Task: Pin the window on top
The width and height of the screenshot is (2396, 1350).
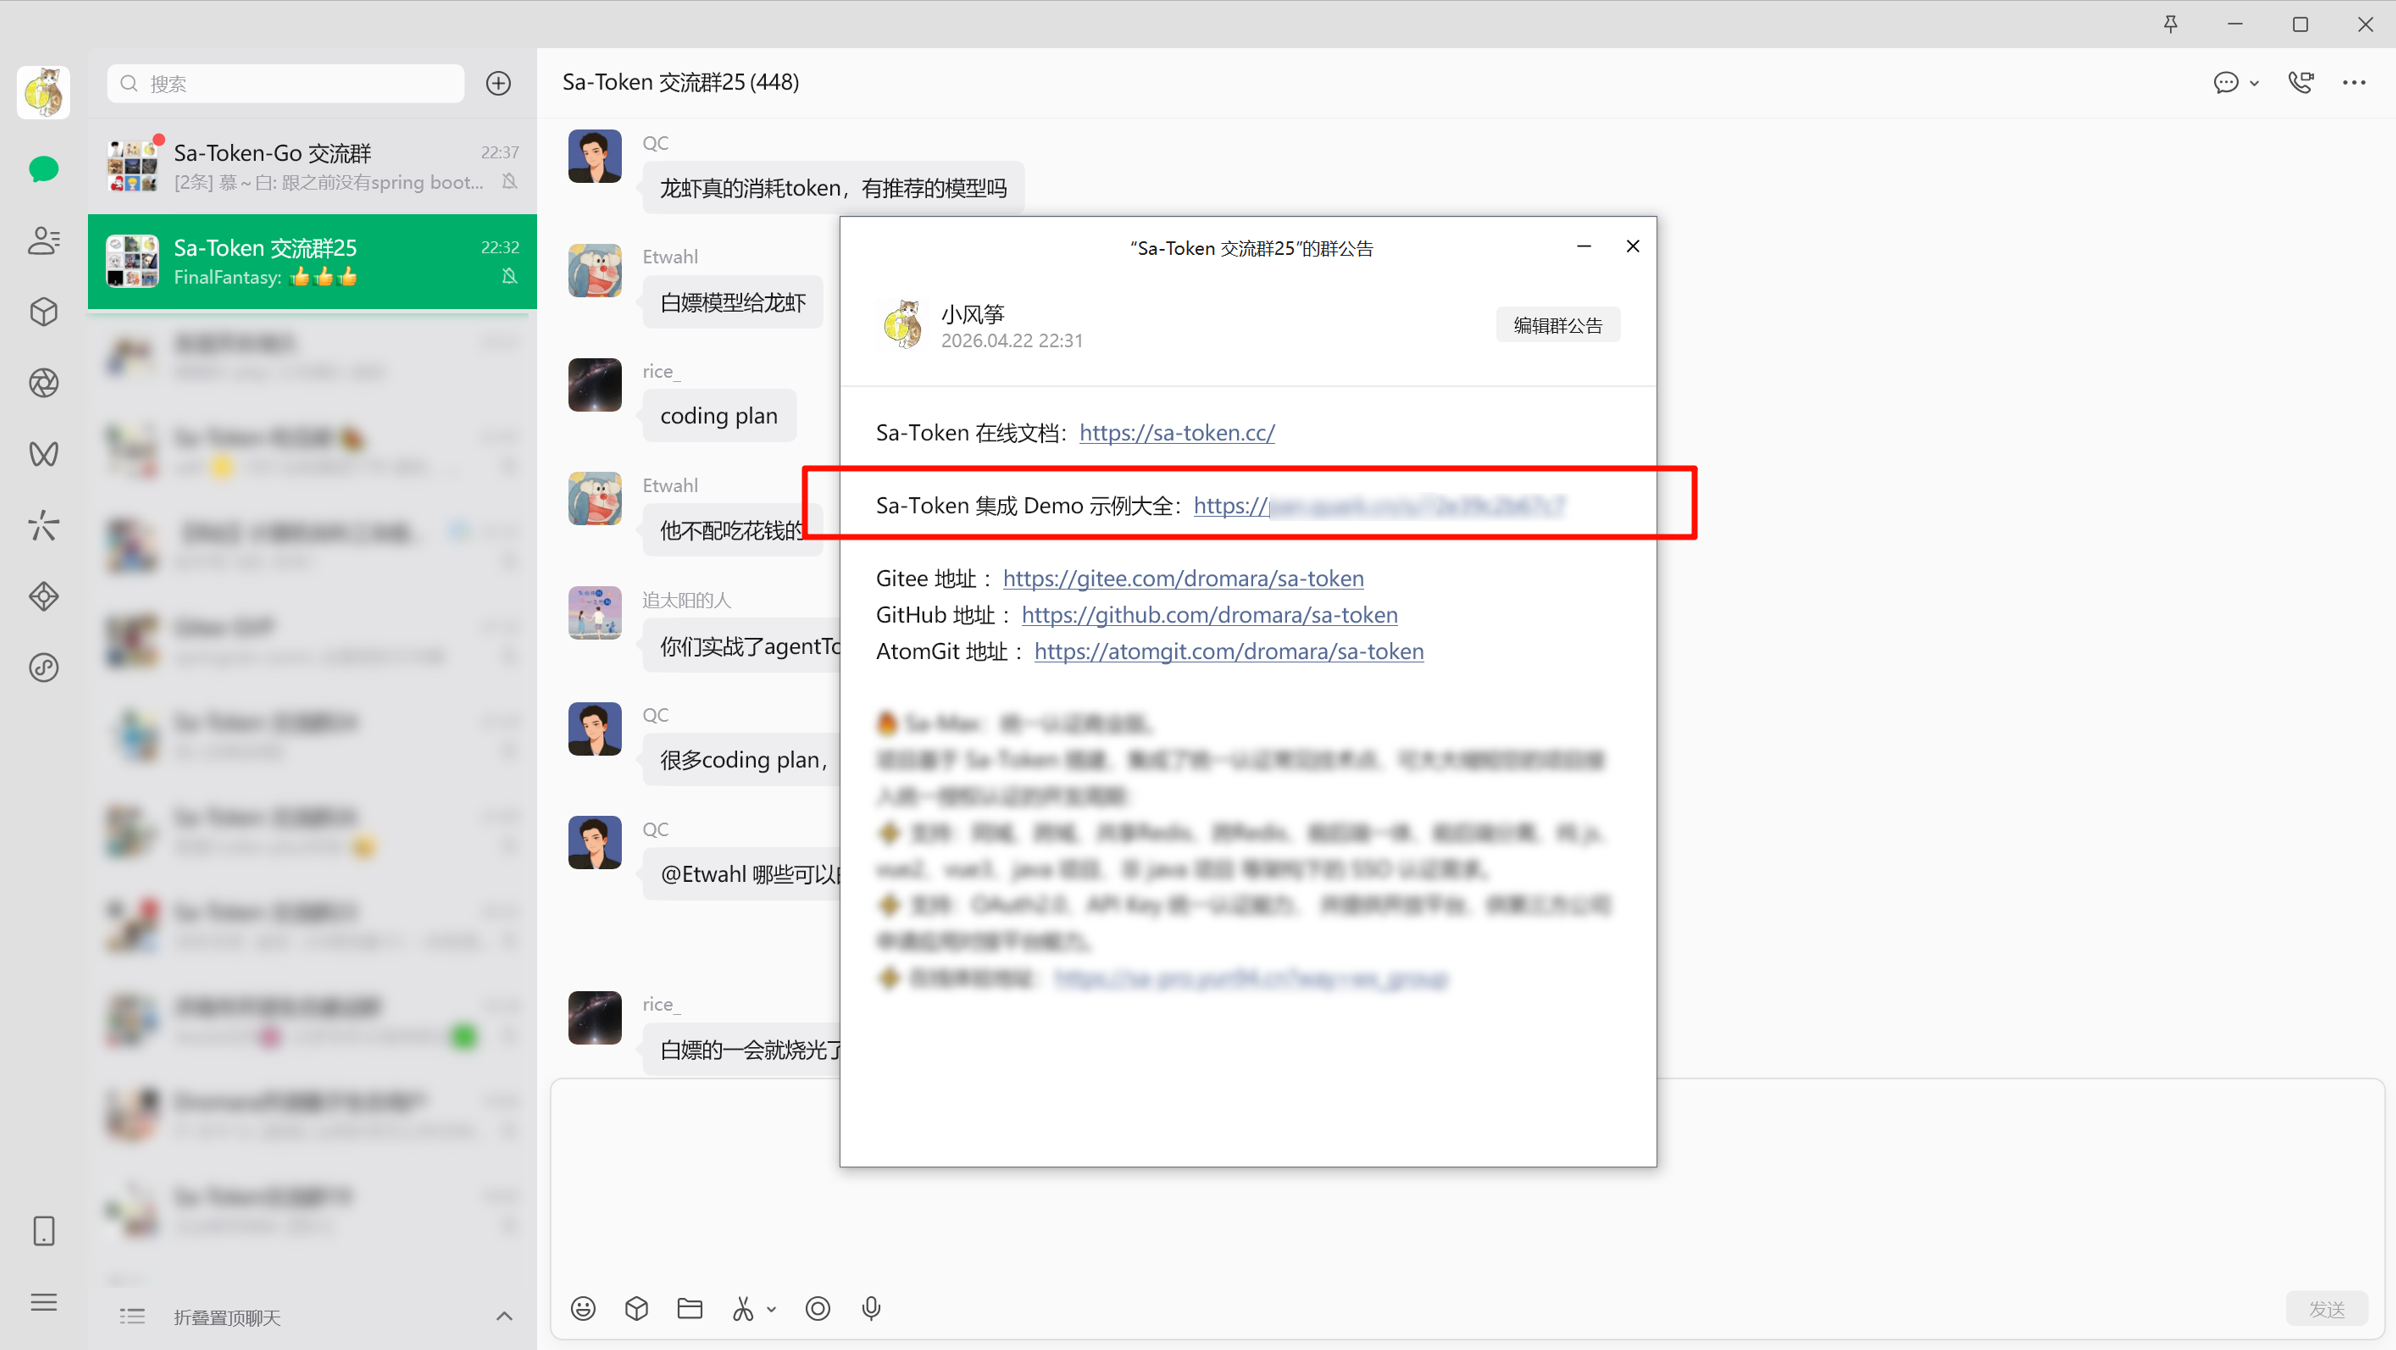Action: click(2170, 24)
